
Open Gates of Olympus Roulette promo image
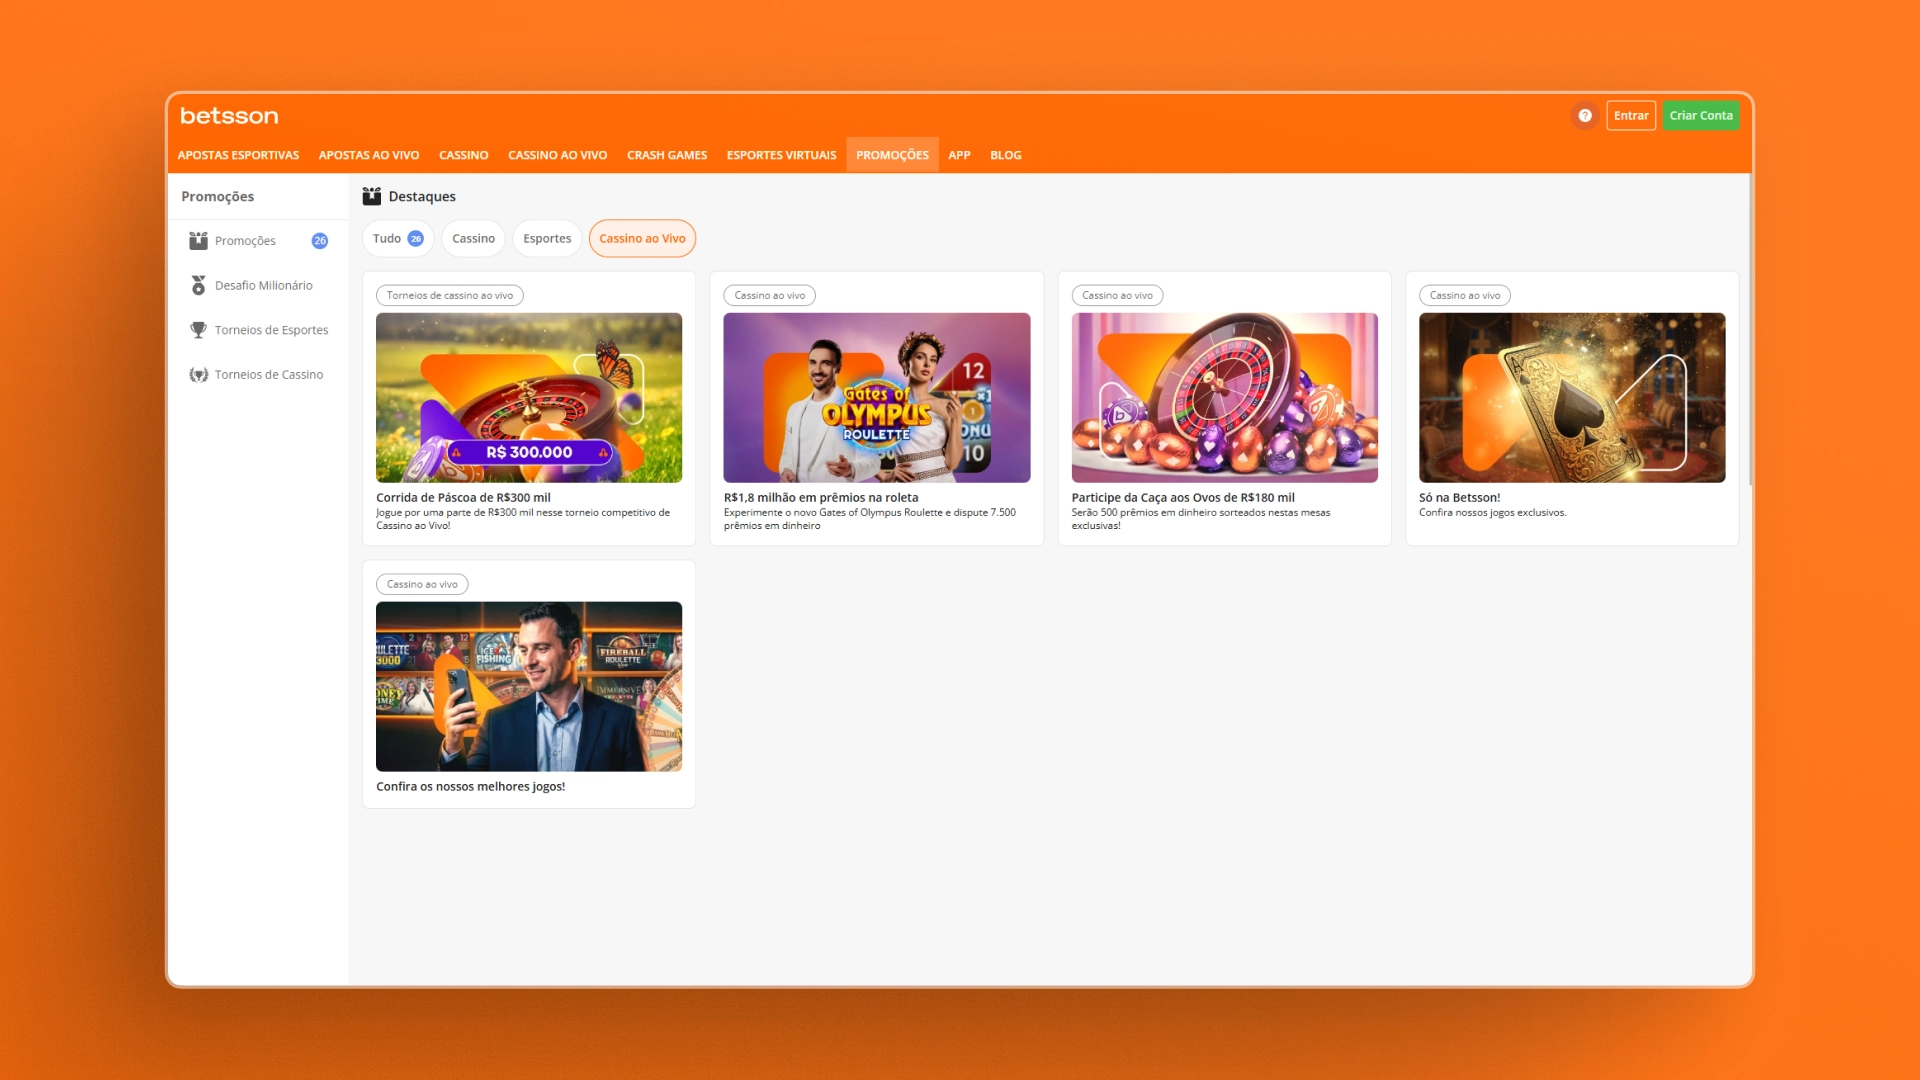[877, 398]
